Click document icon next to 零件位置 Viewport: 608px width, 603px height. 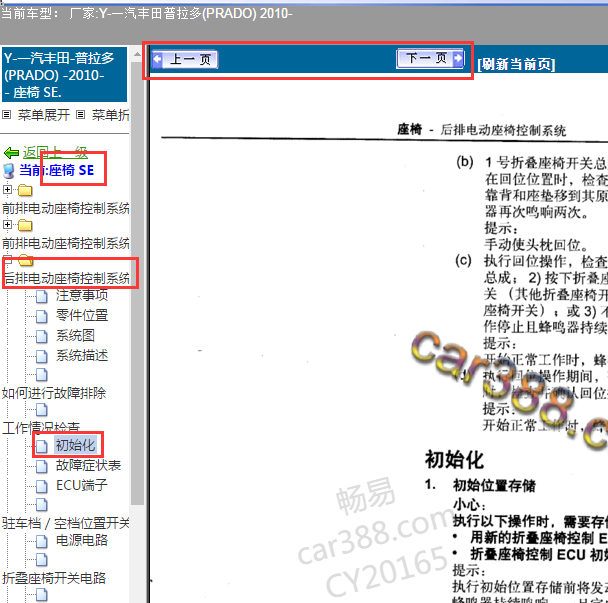click(x=41, y=316)
